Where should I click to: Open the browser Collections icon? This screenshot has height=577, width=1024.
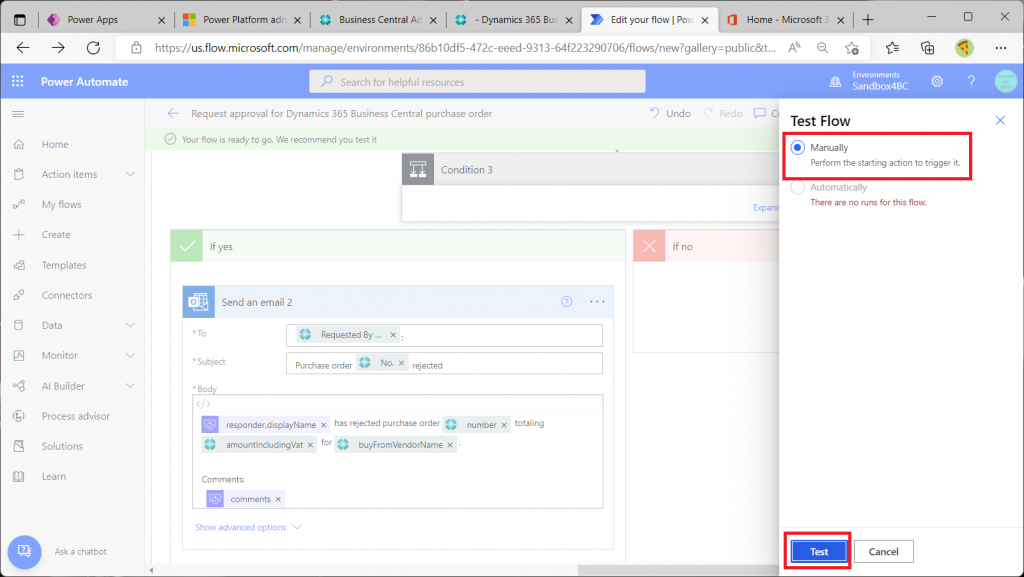927,48
